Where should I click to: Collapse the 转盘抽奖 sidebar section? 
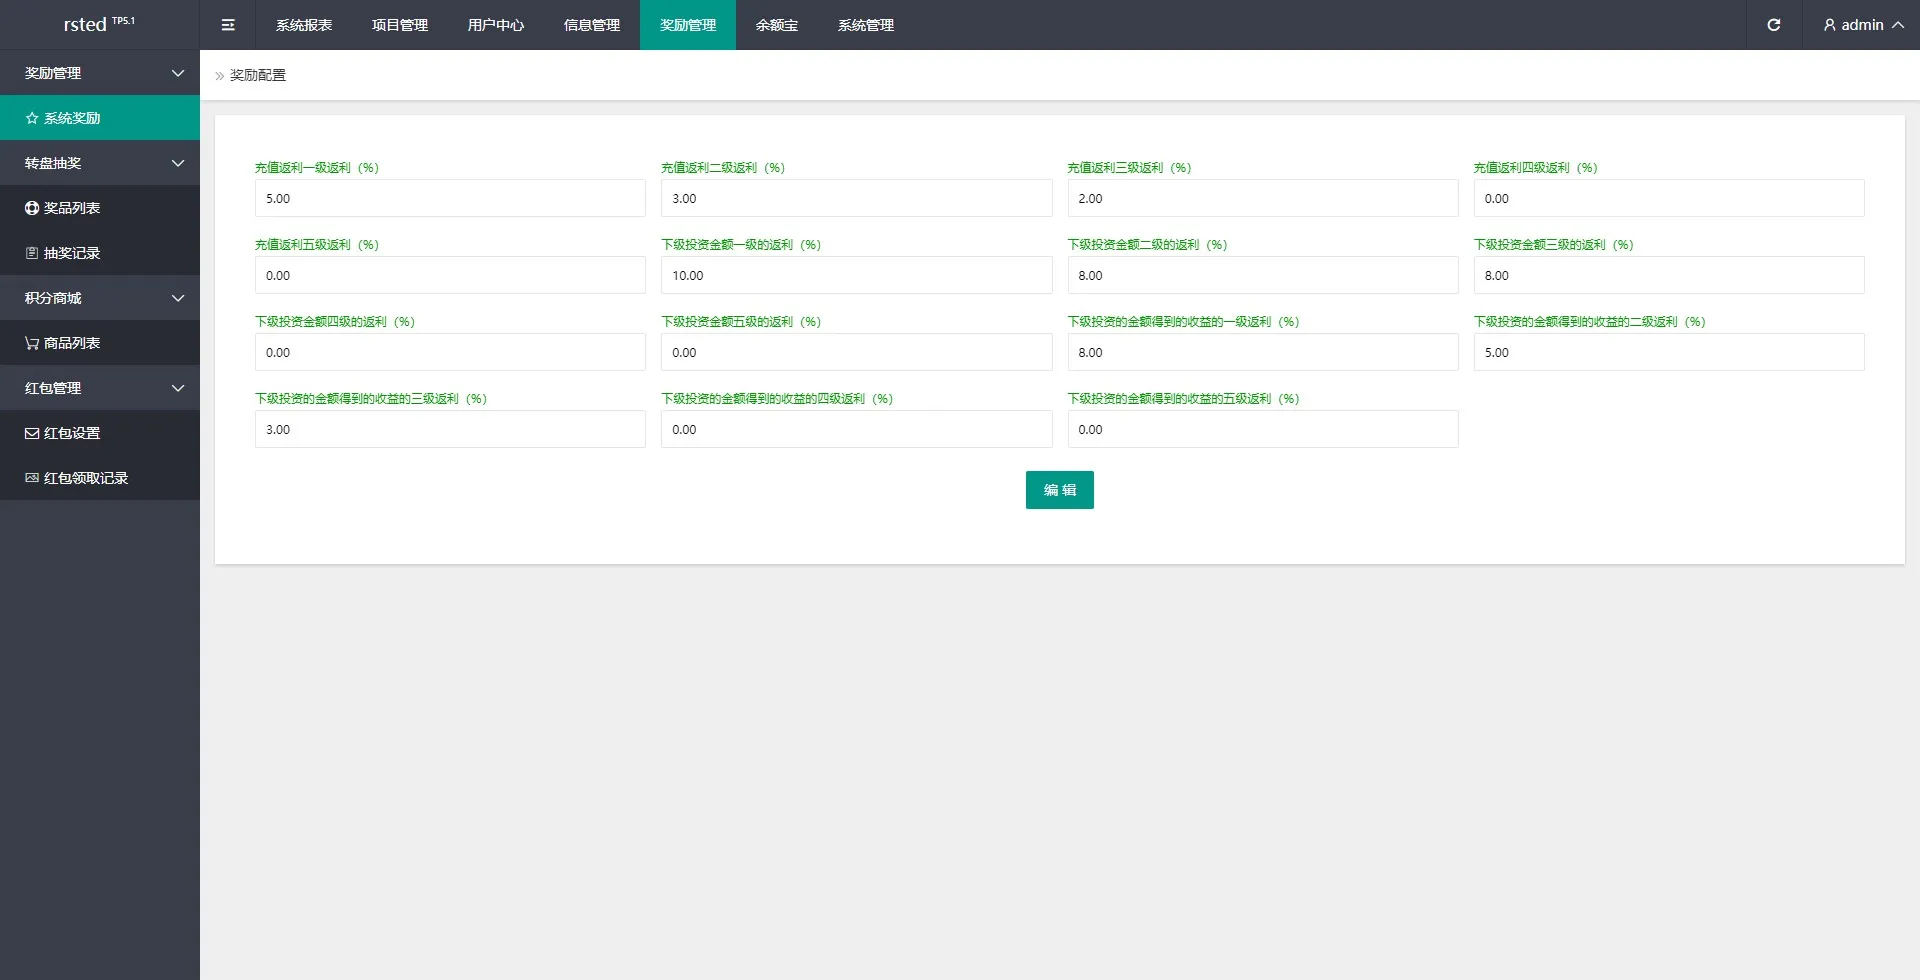tap(177, 163)
